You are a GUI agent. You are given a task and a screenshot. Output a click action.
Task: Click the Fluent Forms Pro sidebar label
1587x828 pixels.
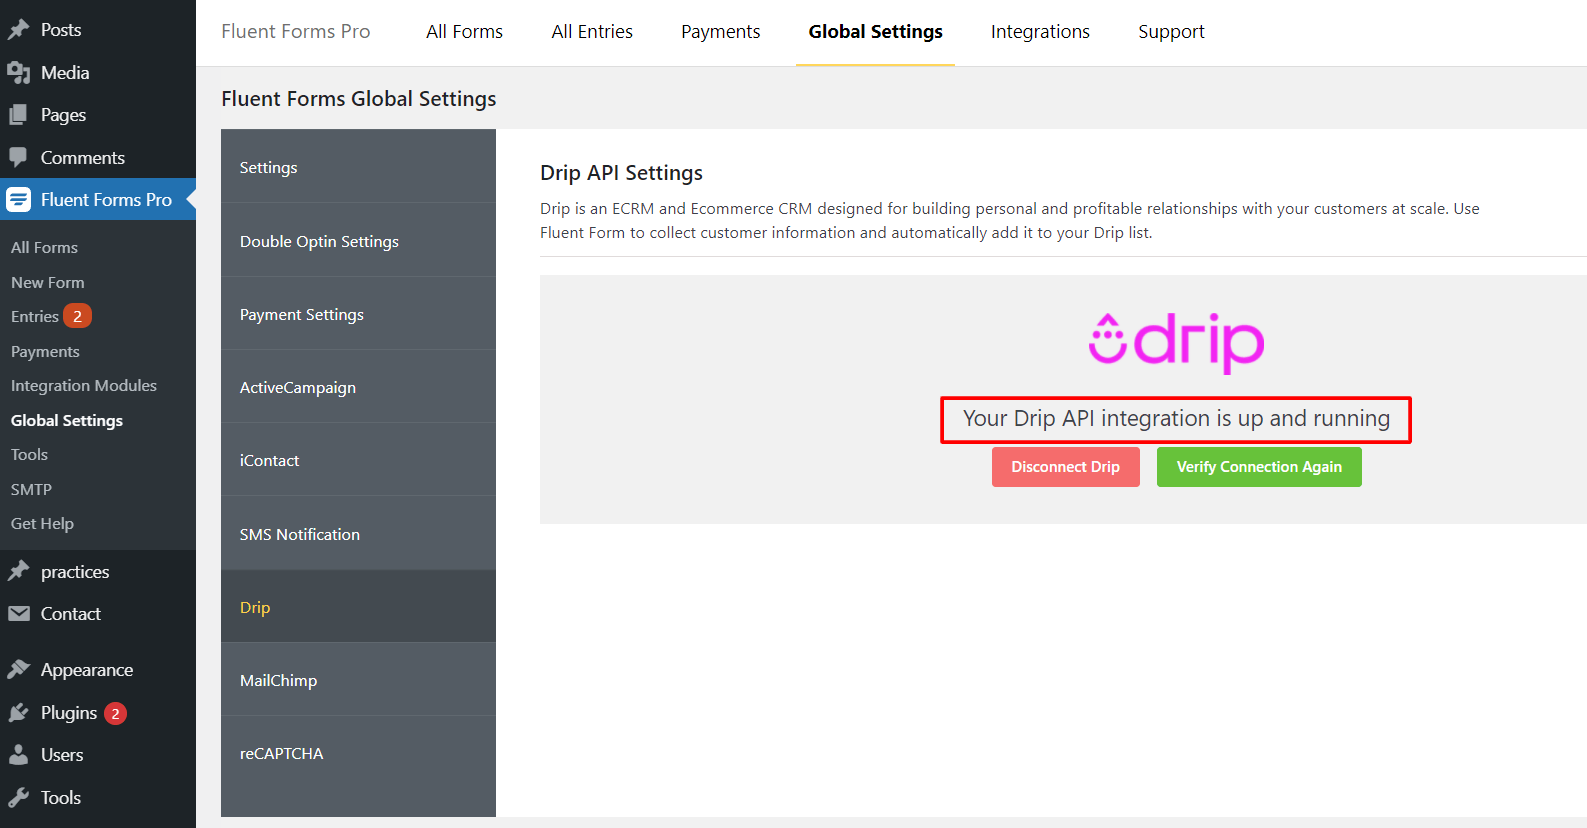pos(106,200)
